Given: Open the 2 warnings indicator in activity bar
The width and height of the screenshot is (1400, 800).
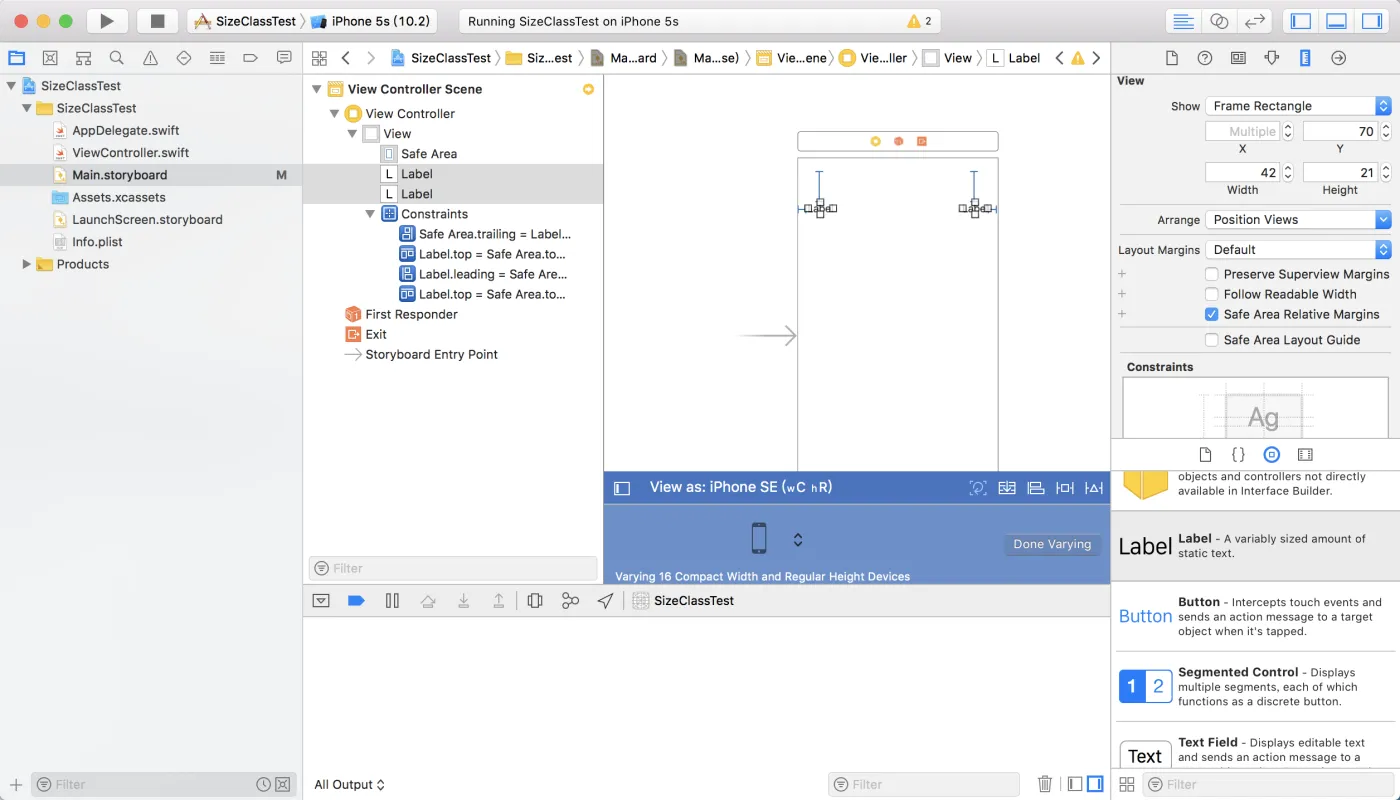Looking at the screenshot, I should pos(919,21).
